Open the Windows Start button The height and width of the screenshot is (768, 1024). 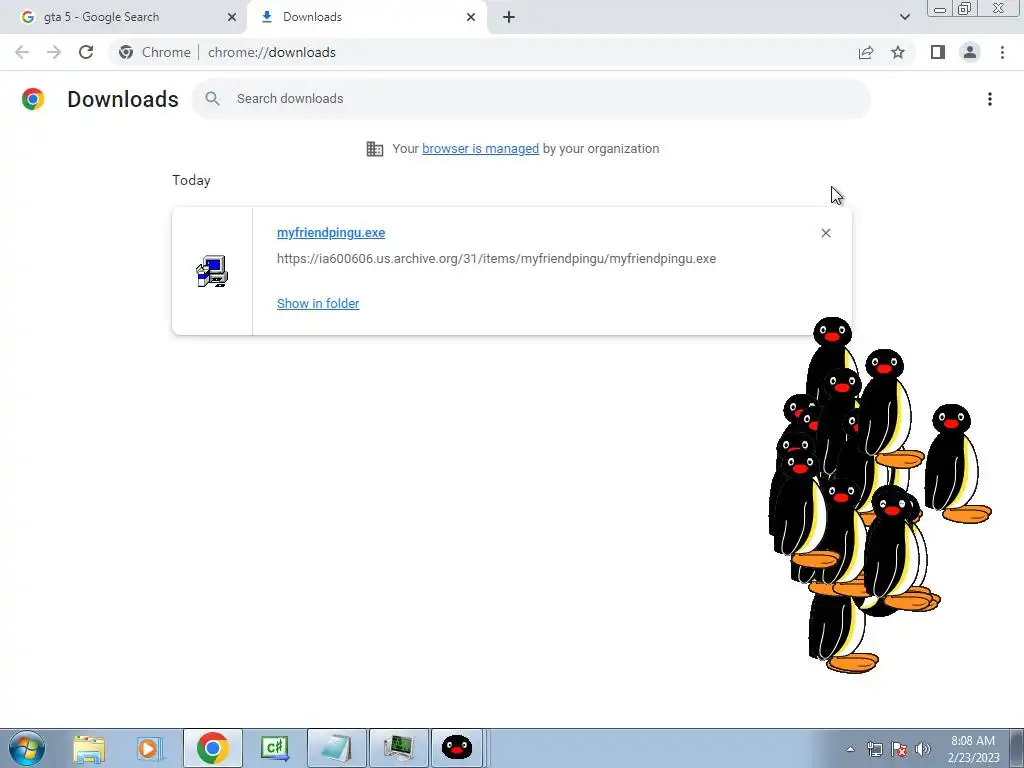[x=27, y=748]
